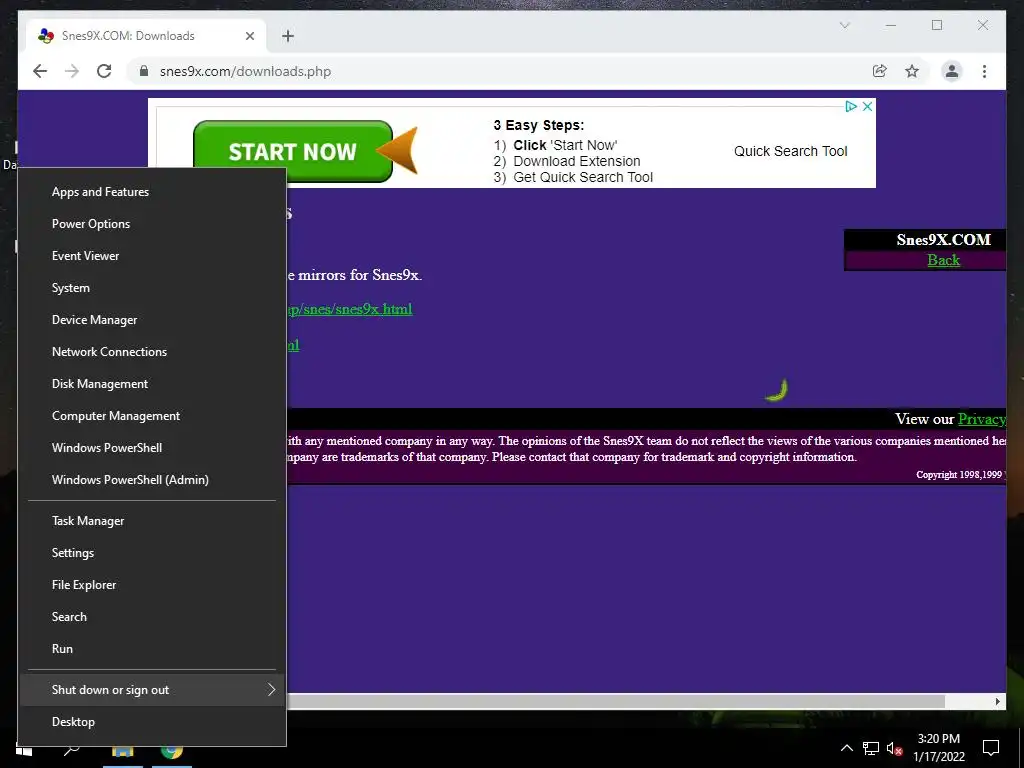Open the Chrome profile avatar
Screen dimensions: 1024x768
(x=952, y=71)
